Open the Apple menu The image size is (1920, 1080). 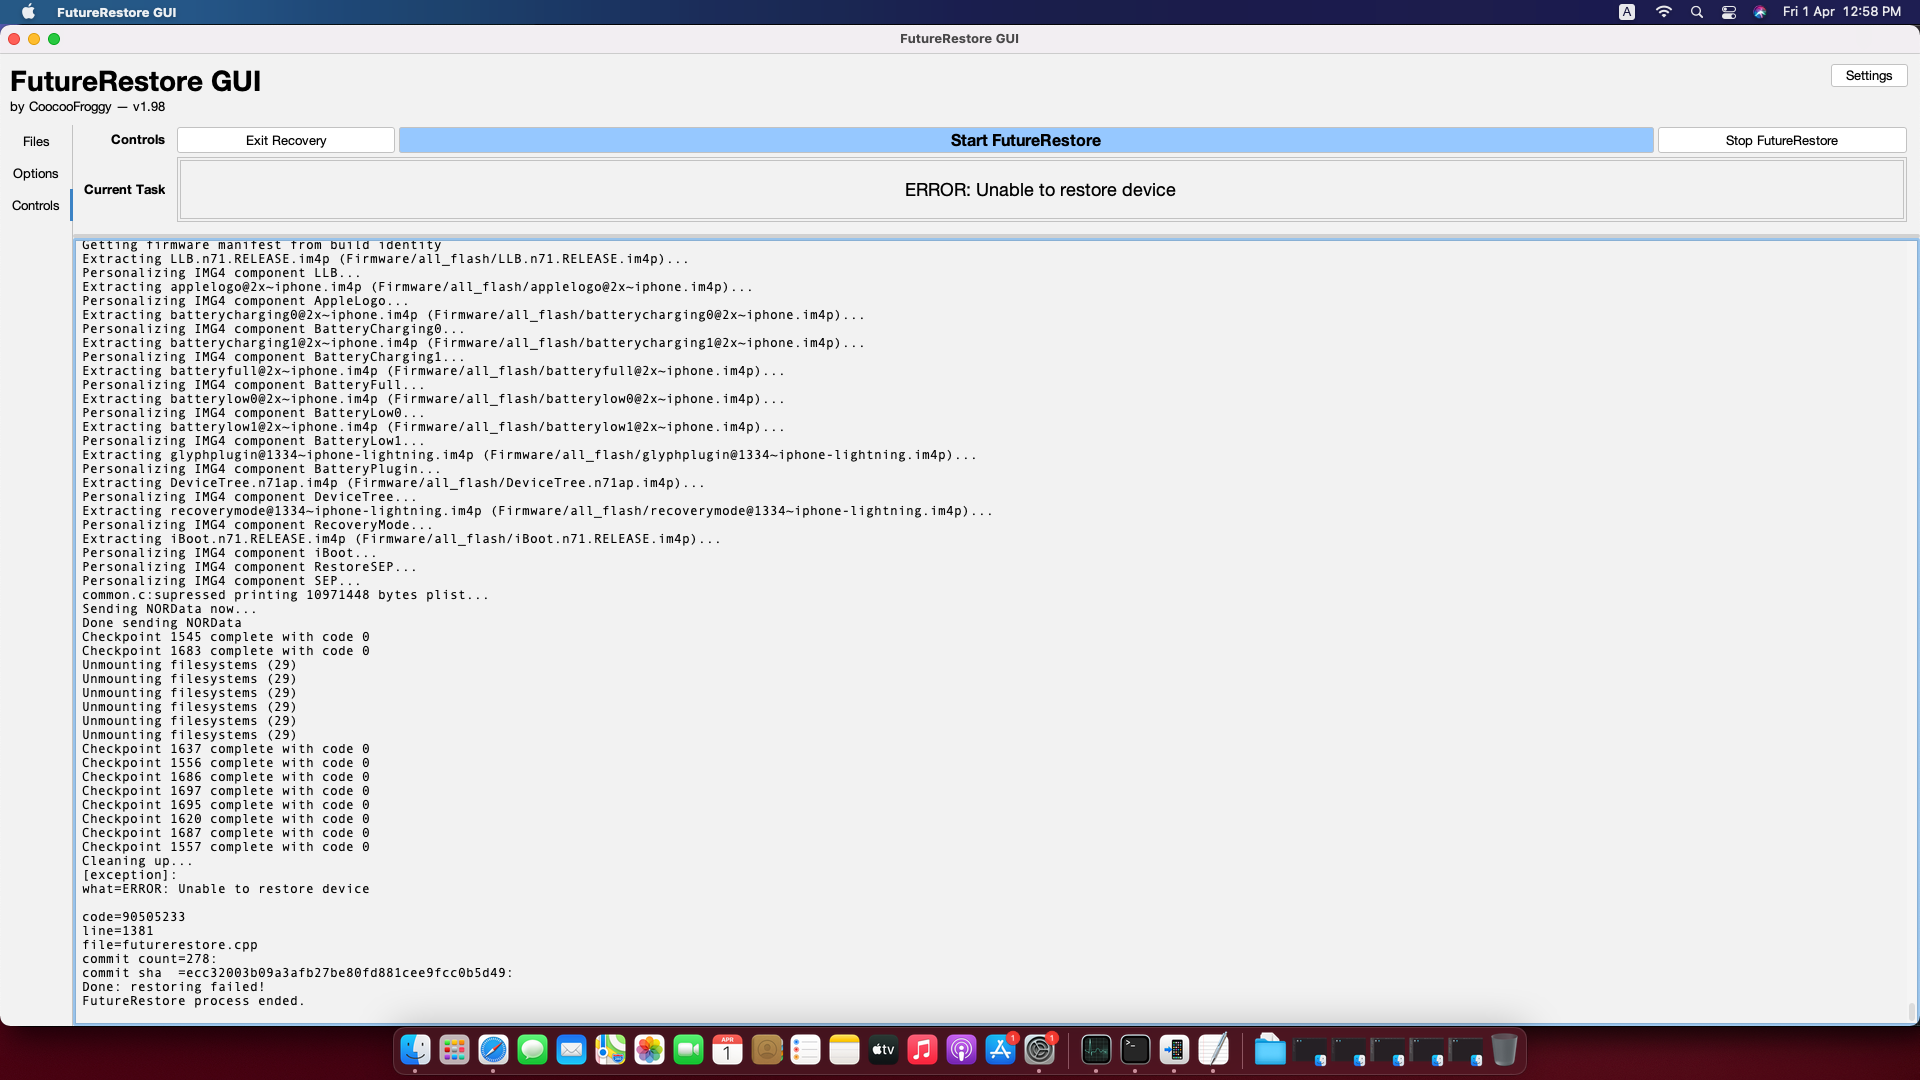[28, 12]
